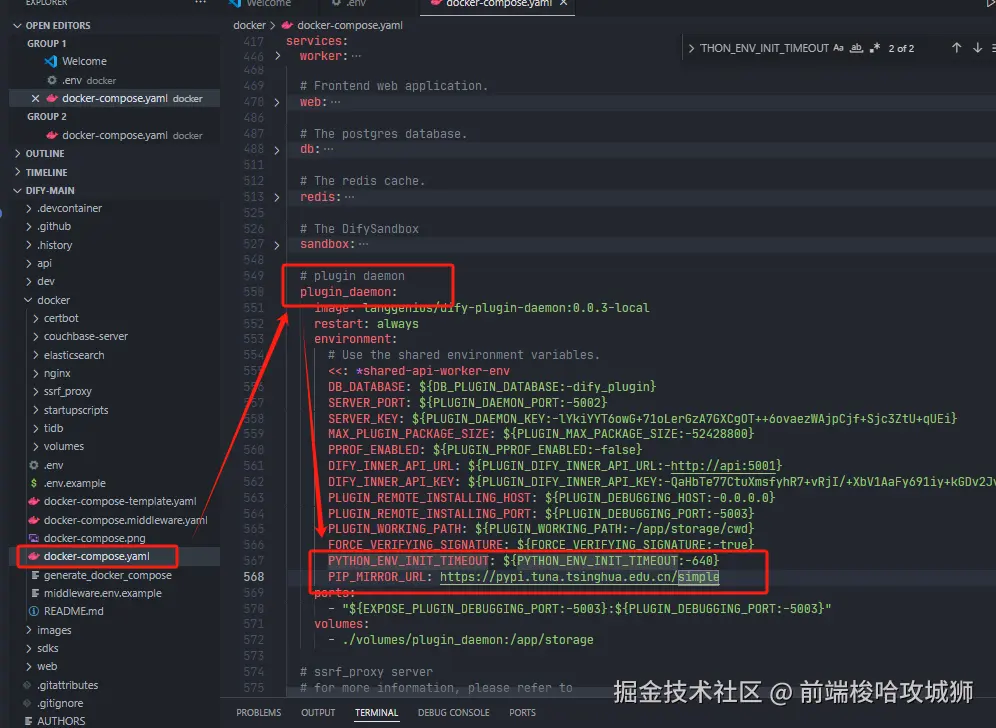Expand the certbot folder

[36, 318]
